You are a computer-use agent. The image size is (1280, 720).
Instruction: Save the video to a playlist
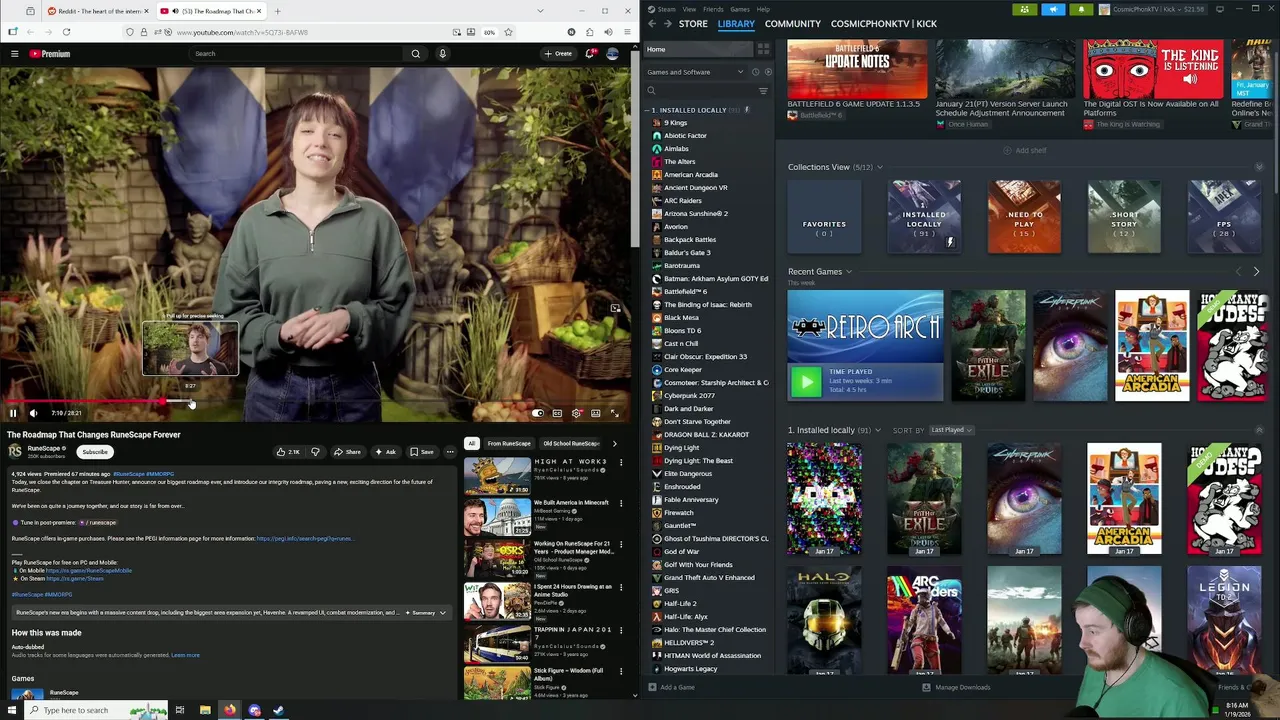pos(422,452)
